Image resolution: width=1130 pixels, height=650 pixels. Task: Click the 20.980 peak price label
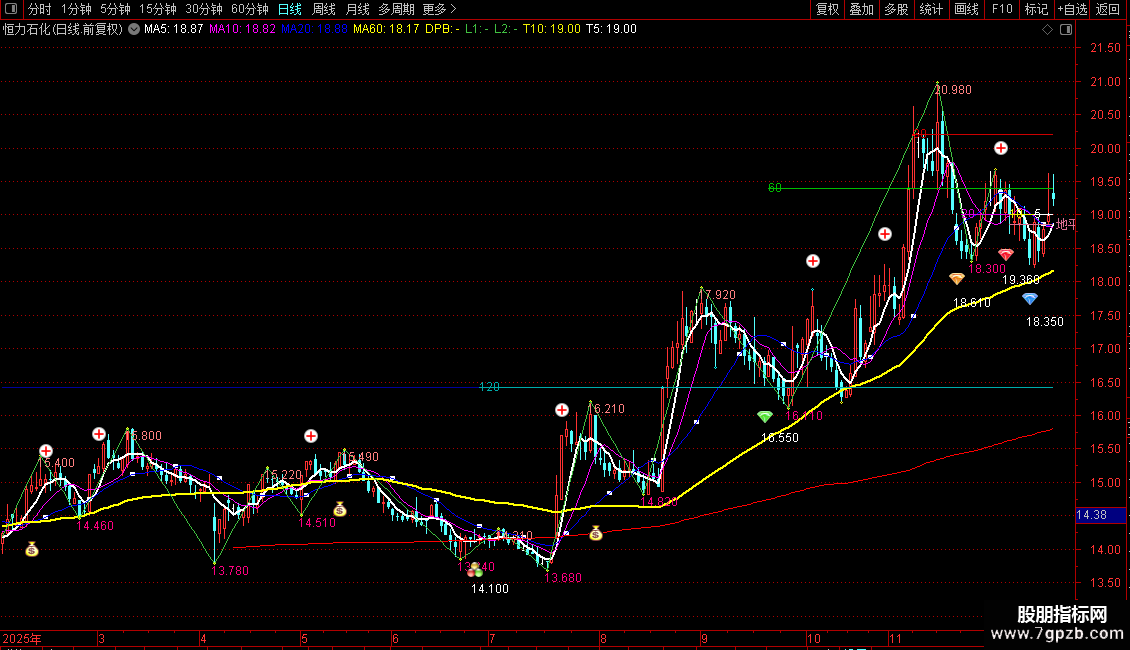pos(954,90)
